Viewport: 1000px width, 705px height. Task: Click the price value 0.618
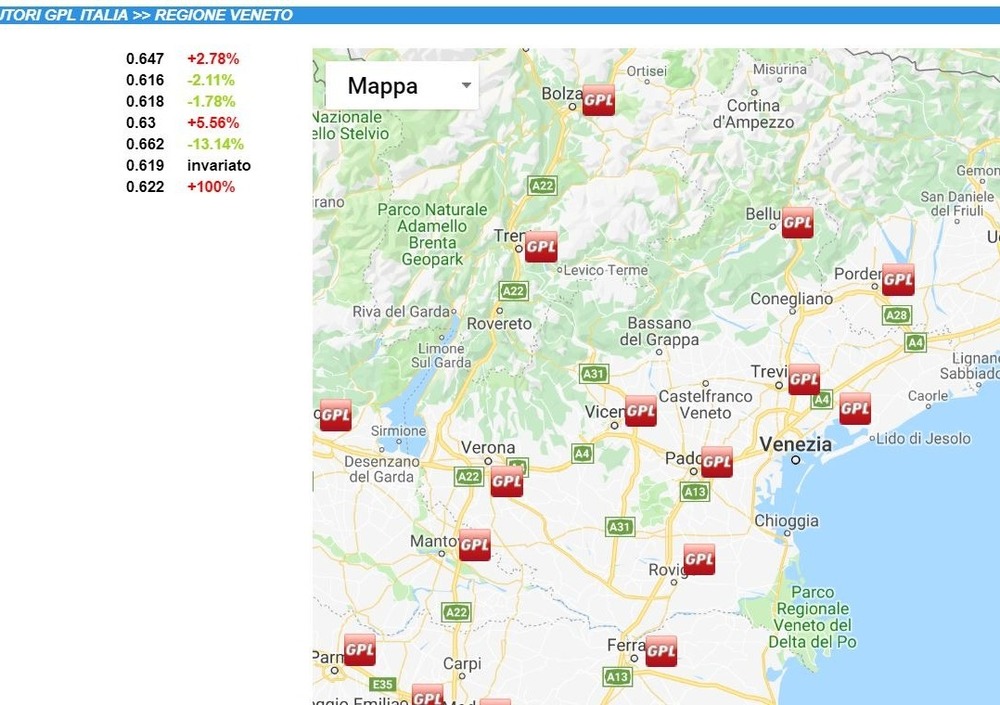[x=145, y=101]
